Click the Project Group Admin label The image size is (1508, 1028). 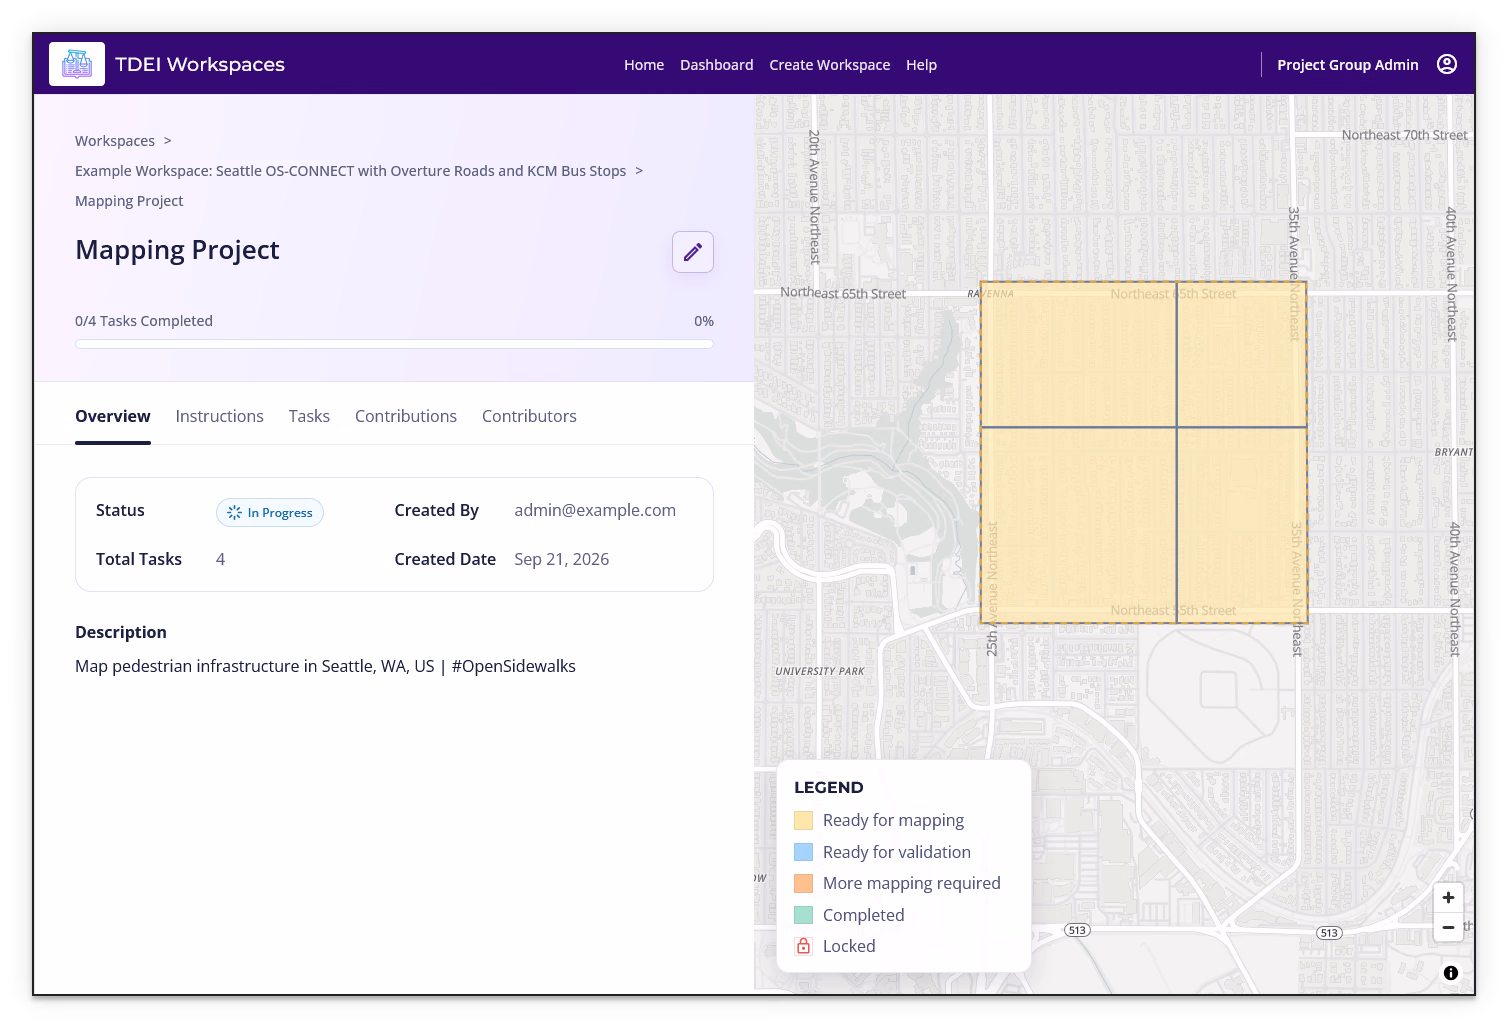coord(1348,65)
